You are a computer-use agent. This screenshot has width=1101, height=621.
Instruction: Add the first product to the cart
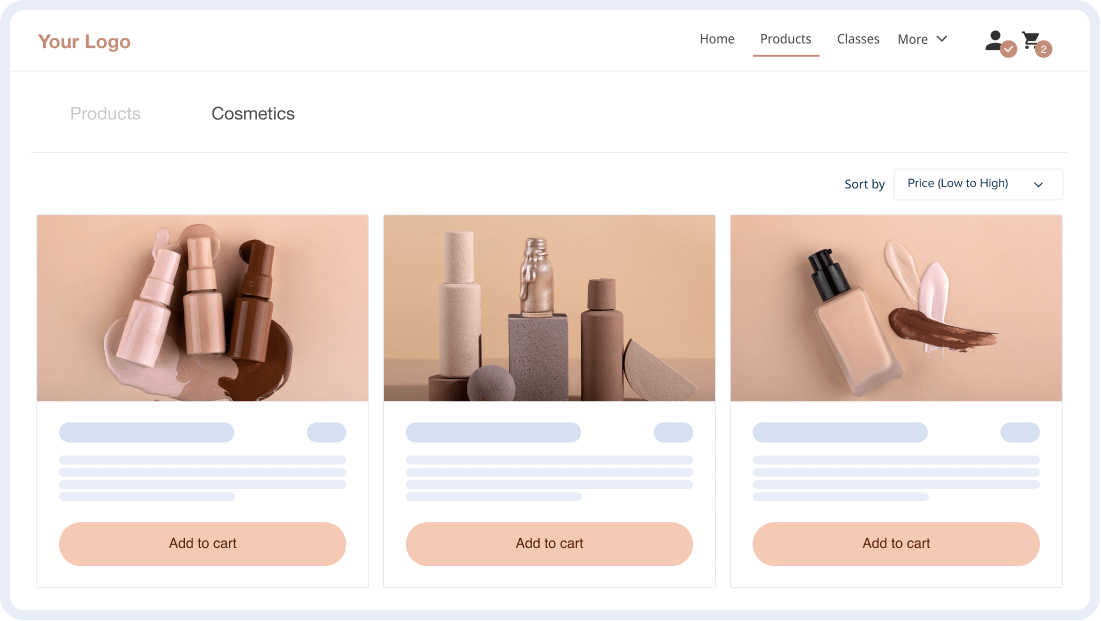tap(202, 544)
